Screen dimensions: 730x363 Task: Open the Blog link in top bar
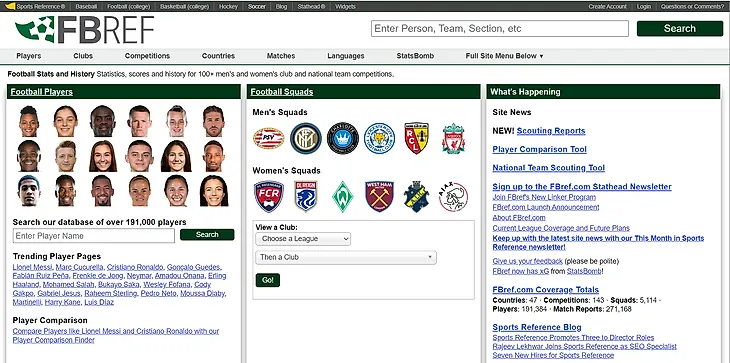click(x=281, y=7)
